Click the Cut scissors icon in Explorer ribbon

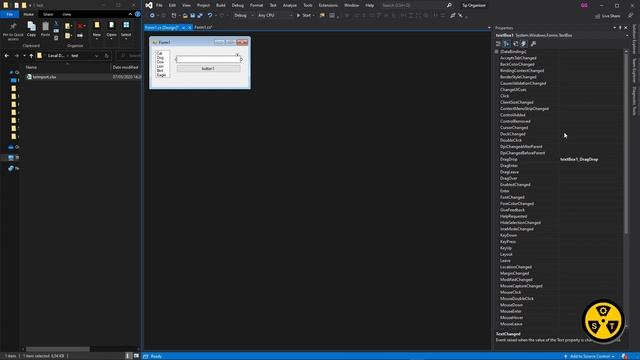[x=56, y=24]
